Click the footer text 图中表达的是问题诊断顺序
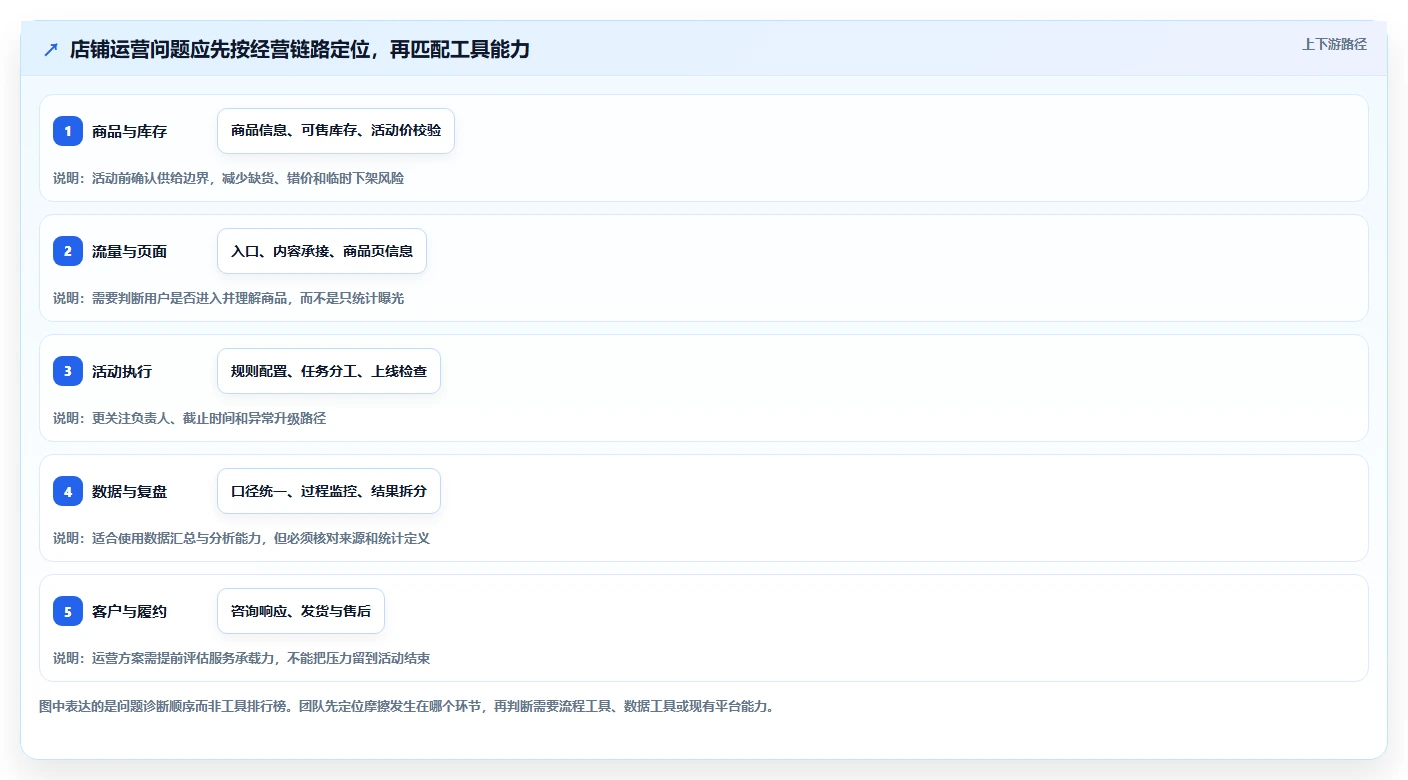 (407, 706)
